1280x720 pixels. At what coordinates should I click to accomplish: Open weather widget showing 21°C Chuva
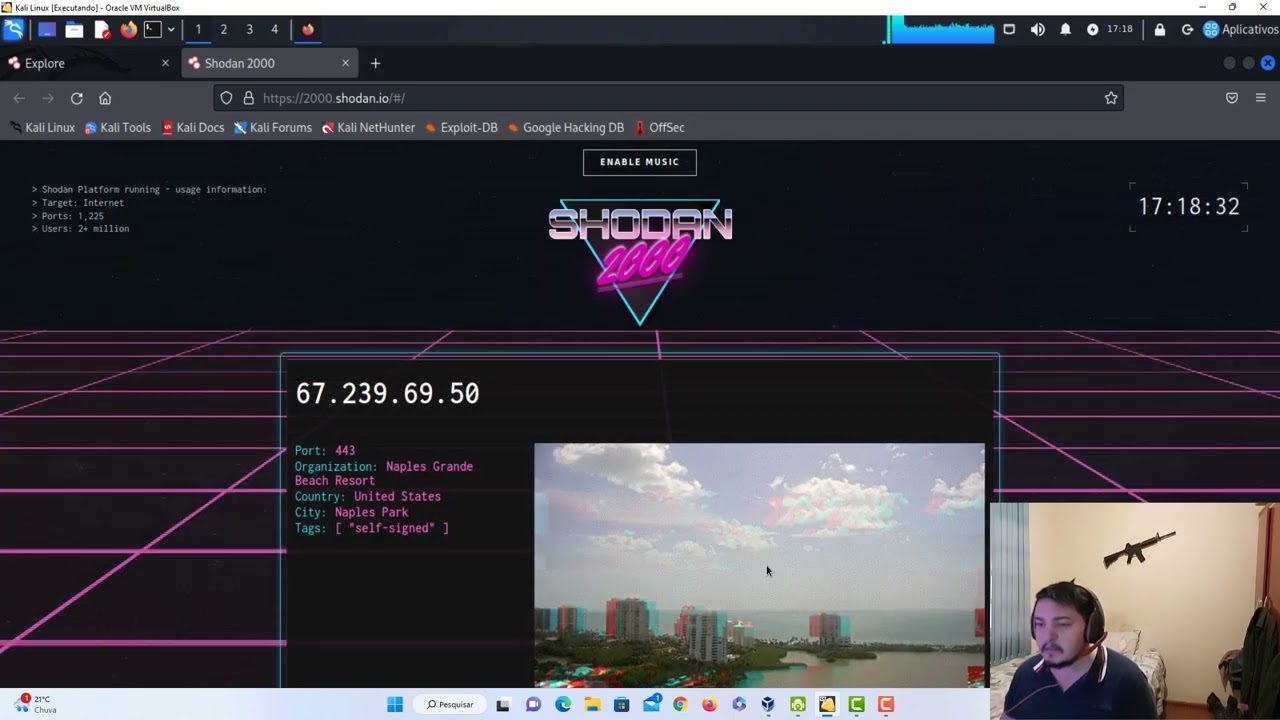(35, 704)
